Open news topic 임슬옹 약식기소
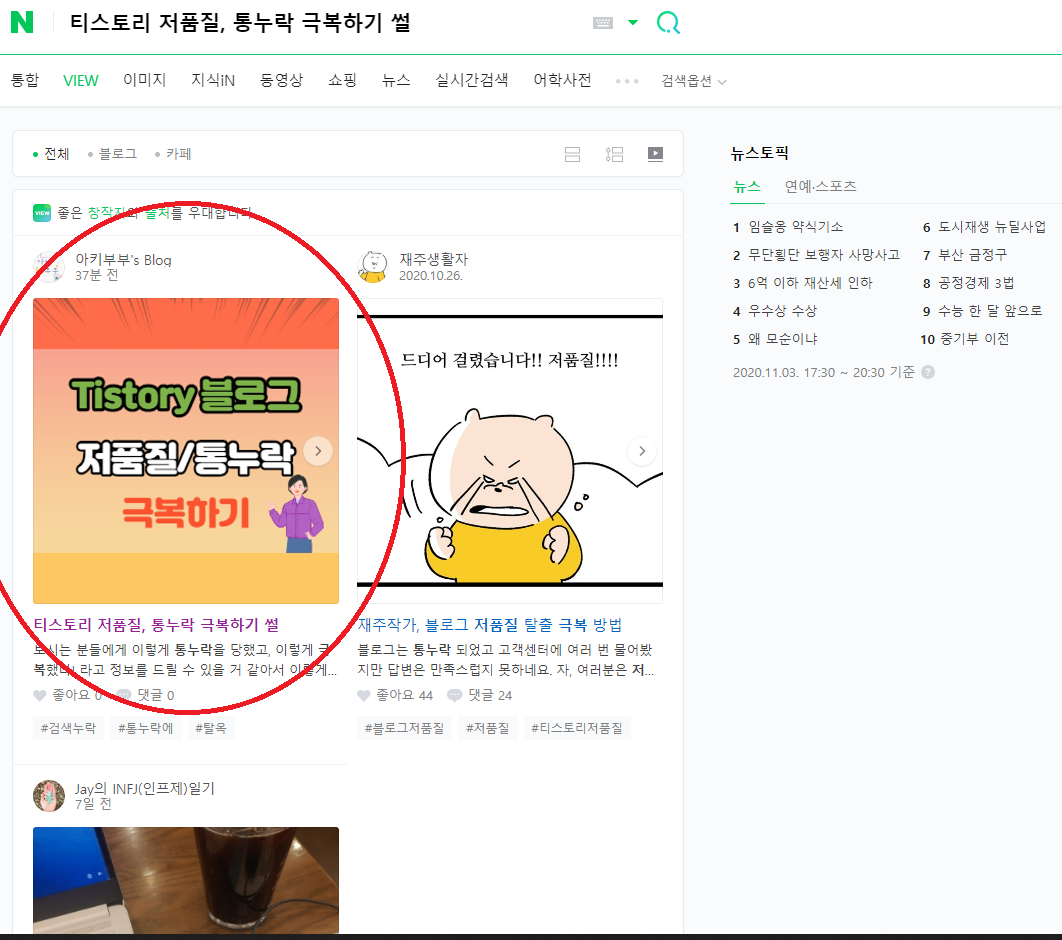 click(x=795, y=227)
